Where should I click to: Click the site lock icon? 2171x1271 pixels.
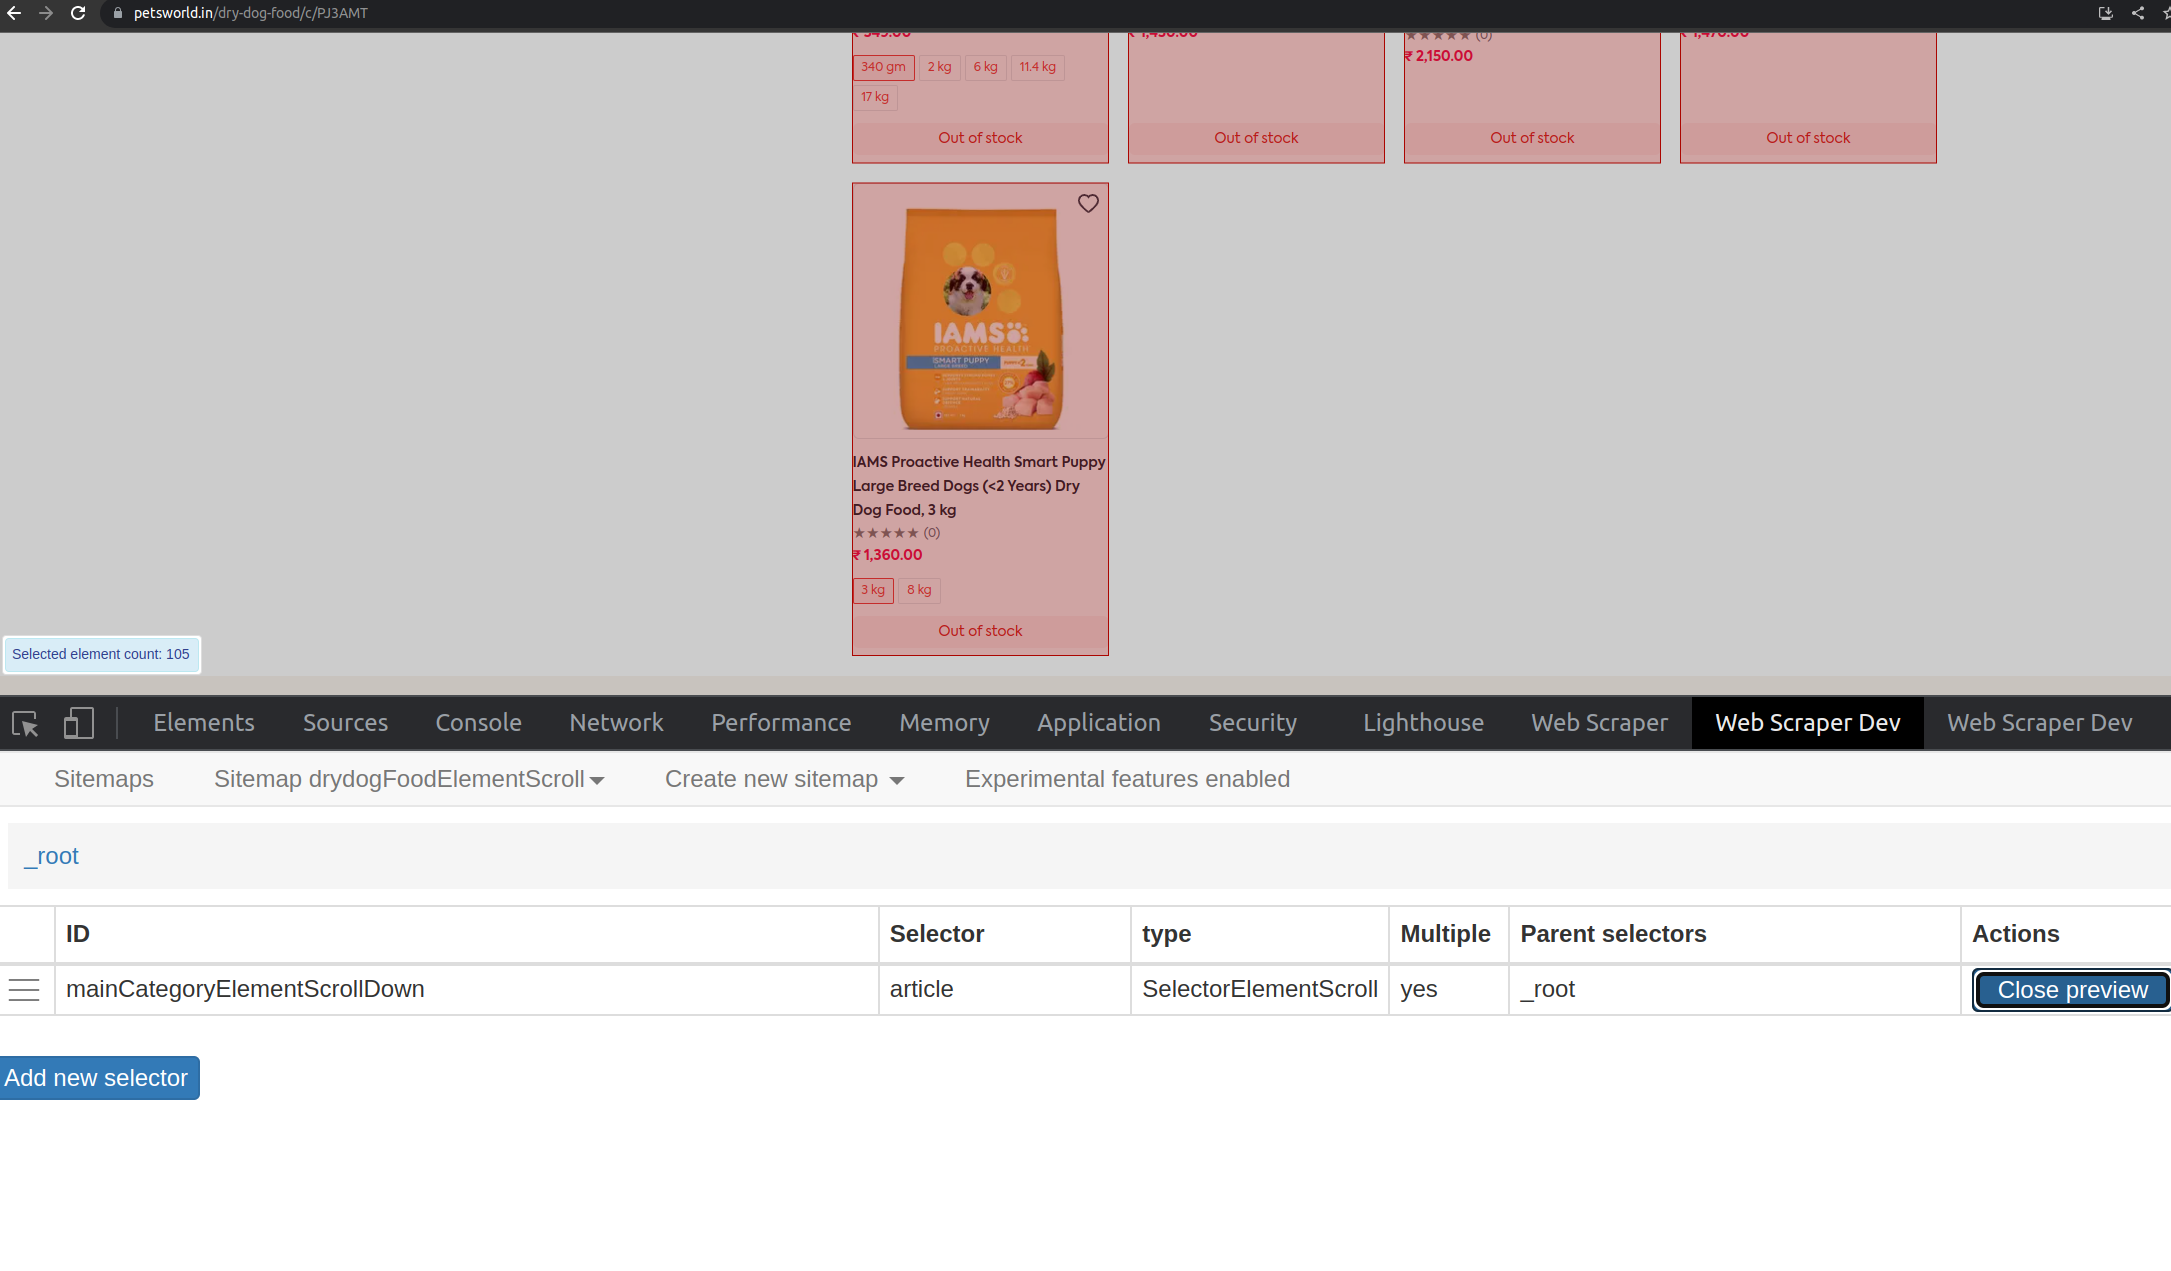coord(118,13)
